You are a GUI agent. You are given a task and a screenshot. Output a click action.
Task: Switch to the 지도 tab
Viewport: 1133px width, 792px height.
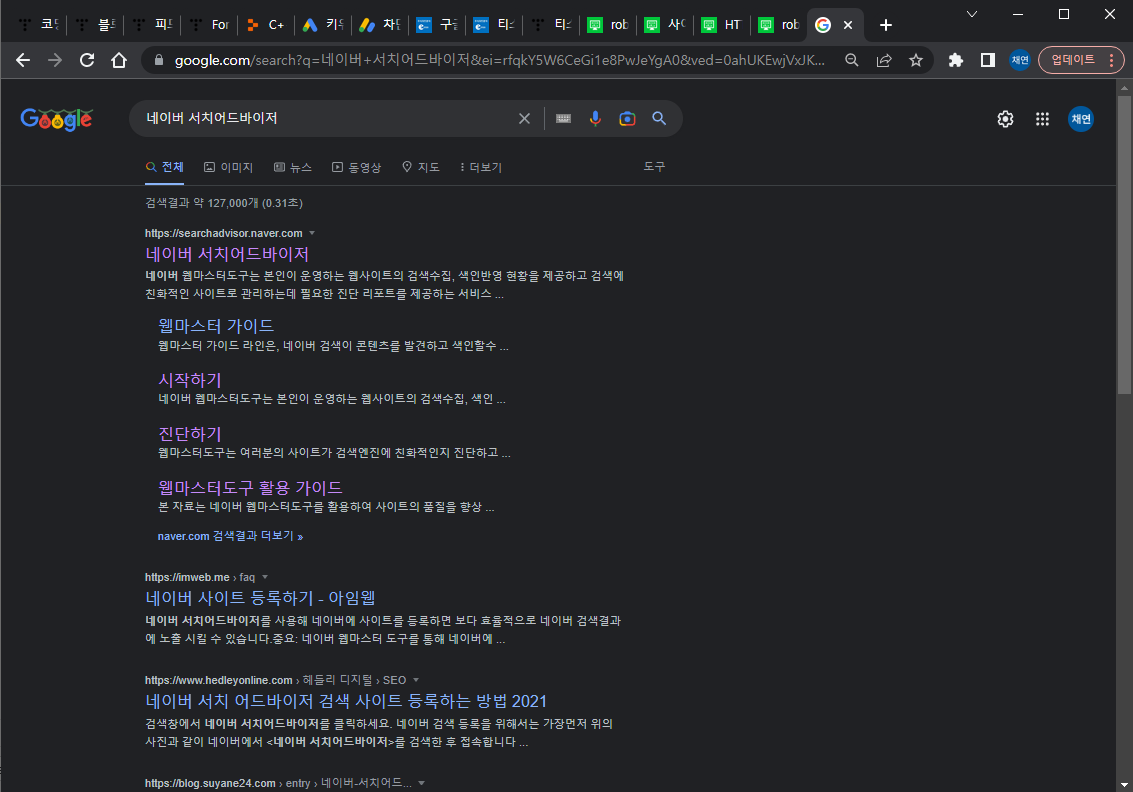(421, 167)
